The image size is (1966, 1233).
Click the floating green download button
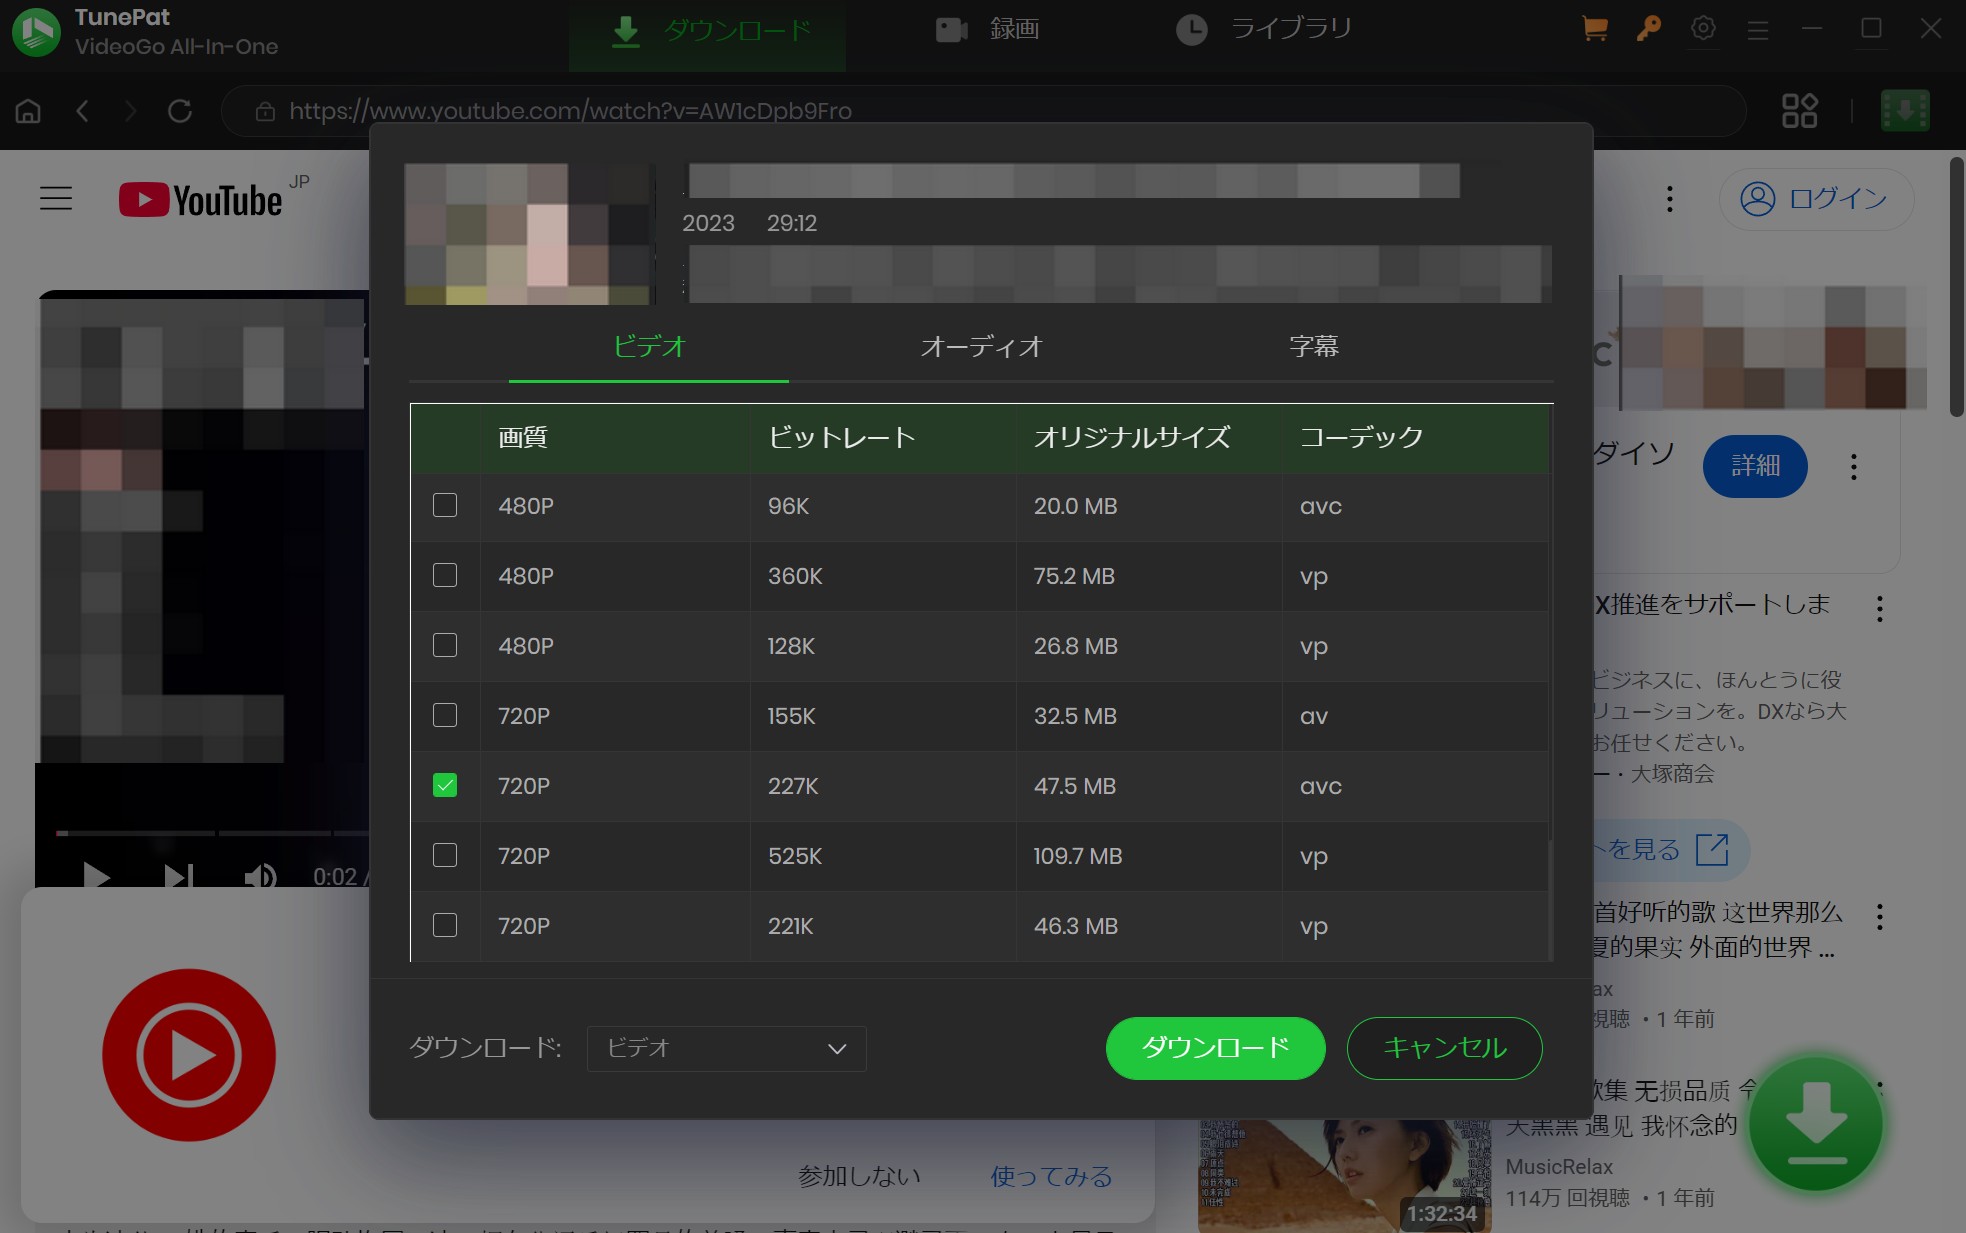pyautogui.click(x=1816, y=1124)
